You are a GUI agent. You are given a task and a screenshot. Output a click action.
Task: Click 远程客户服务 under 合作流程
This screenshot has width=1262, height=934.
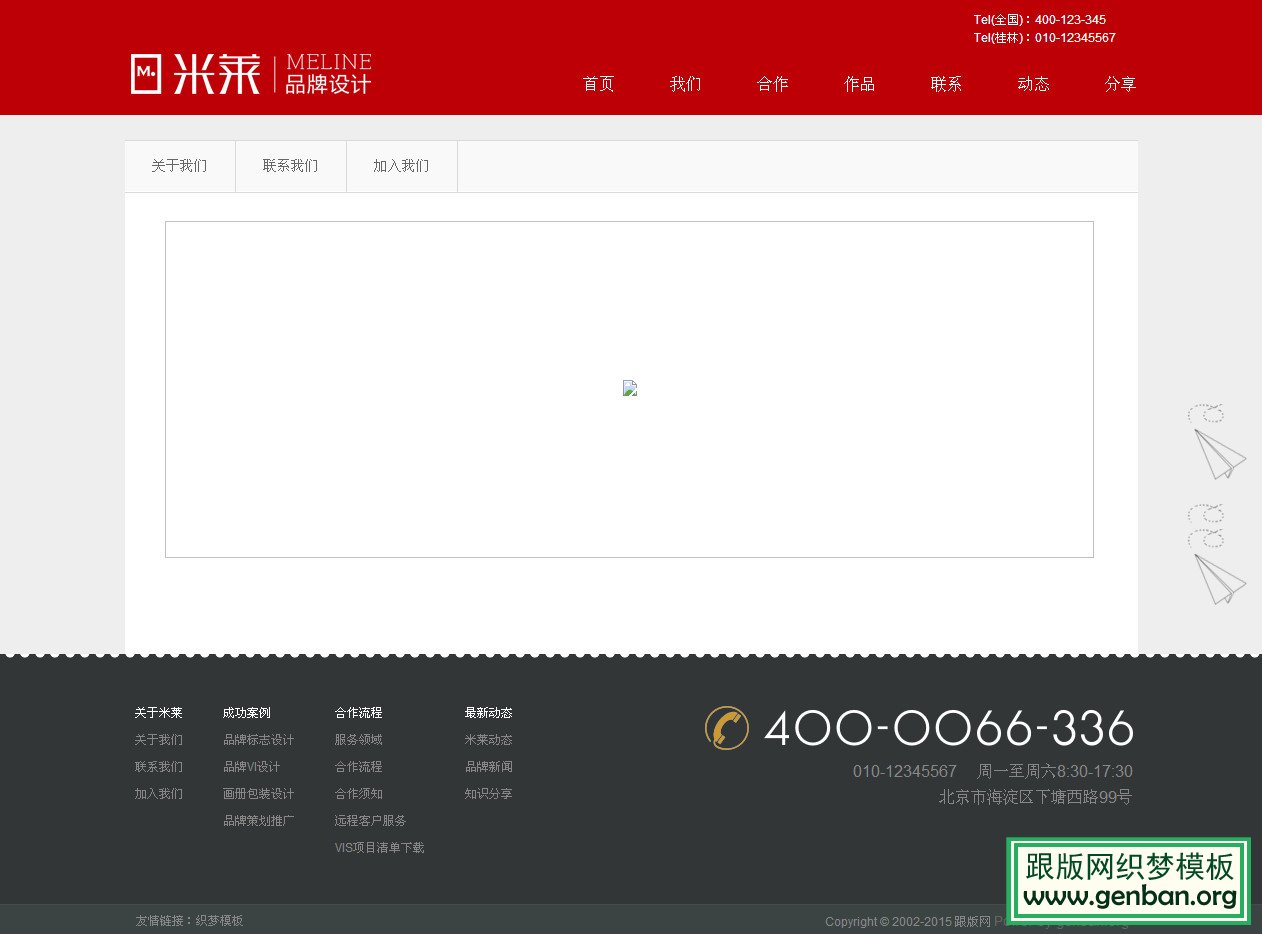pos(370,820)
